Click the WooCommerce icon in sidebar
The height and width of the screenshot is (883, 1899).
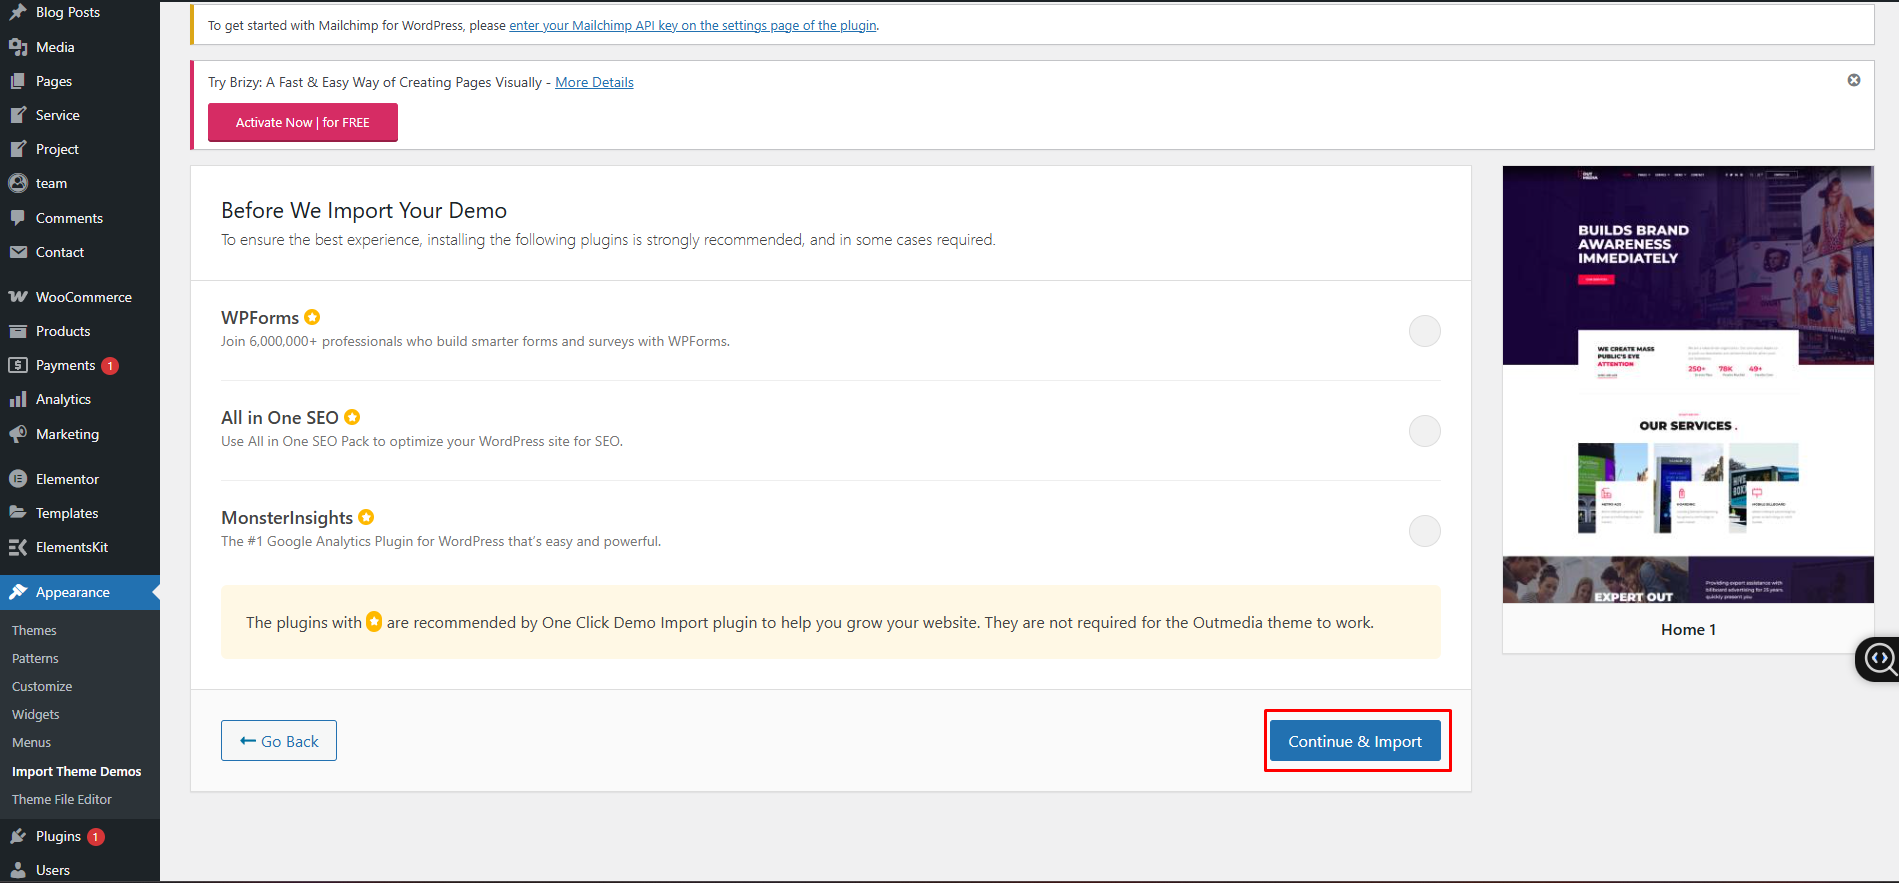tap(18, 297)
